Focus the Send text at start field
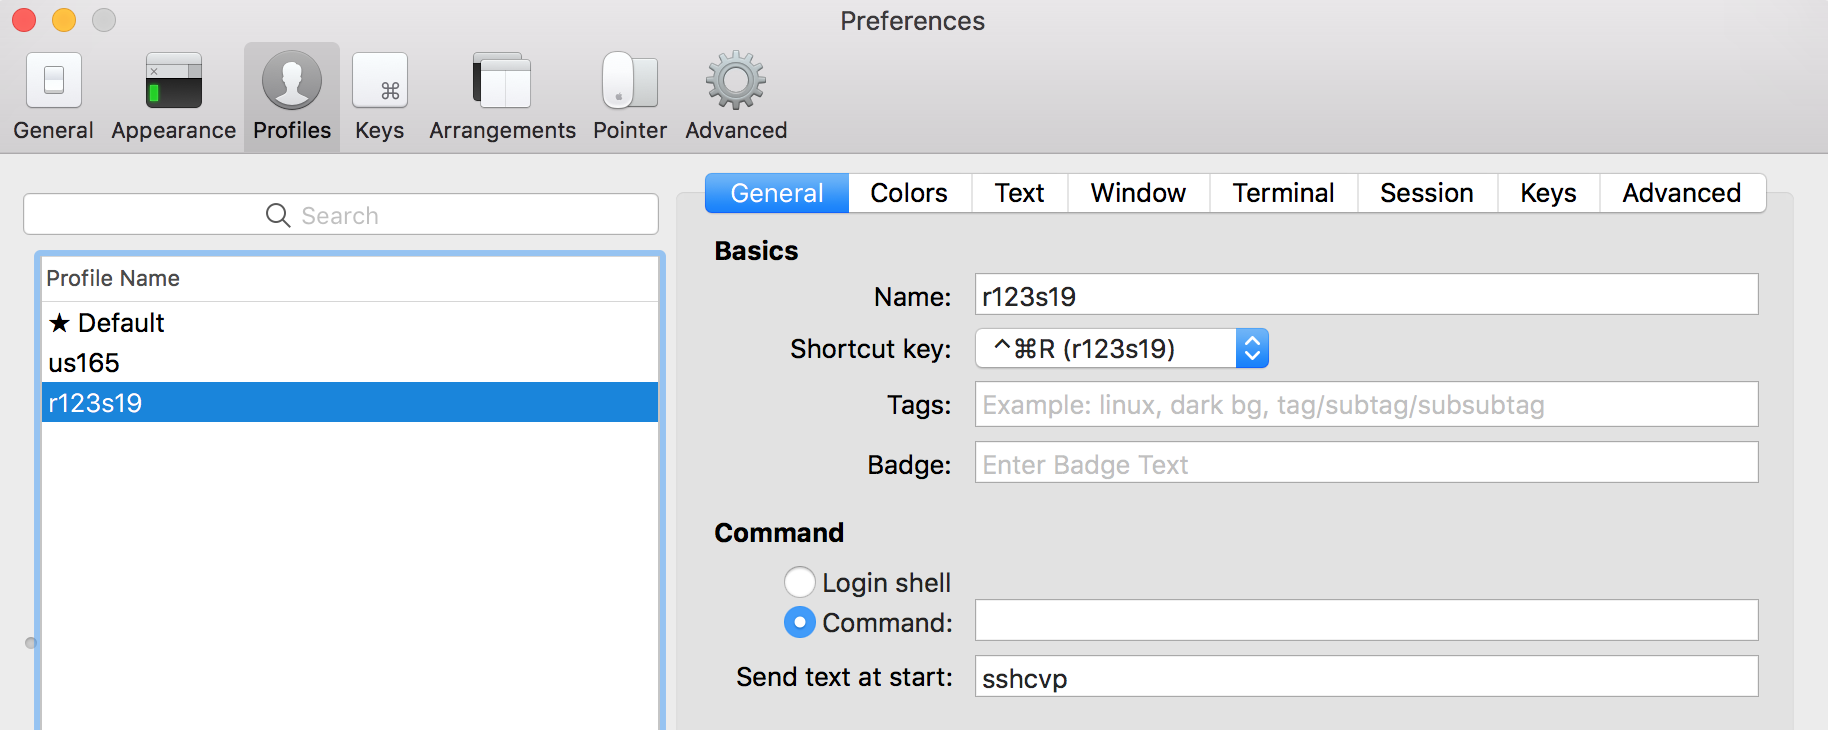Screen dimensions: 1828x730 [1367, 676]
